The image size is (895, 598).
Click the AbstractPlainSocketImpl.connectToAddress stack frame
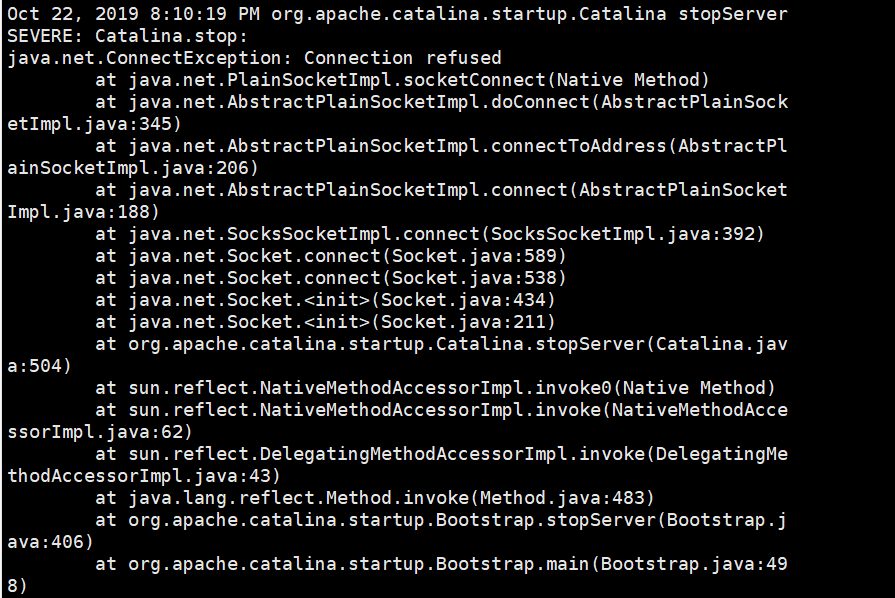coord(440,146)
